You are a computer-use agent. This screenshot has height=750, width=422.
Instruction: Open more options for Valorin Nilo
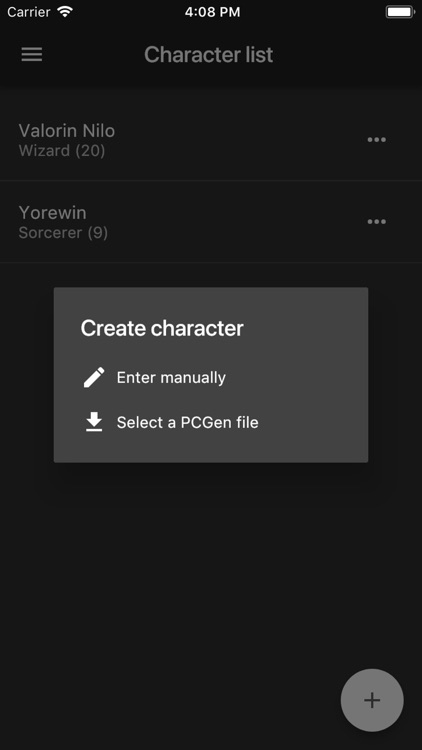point(377,140)
